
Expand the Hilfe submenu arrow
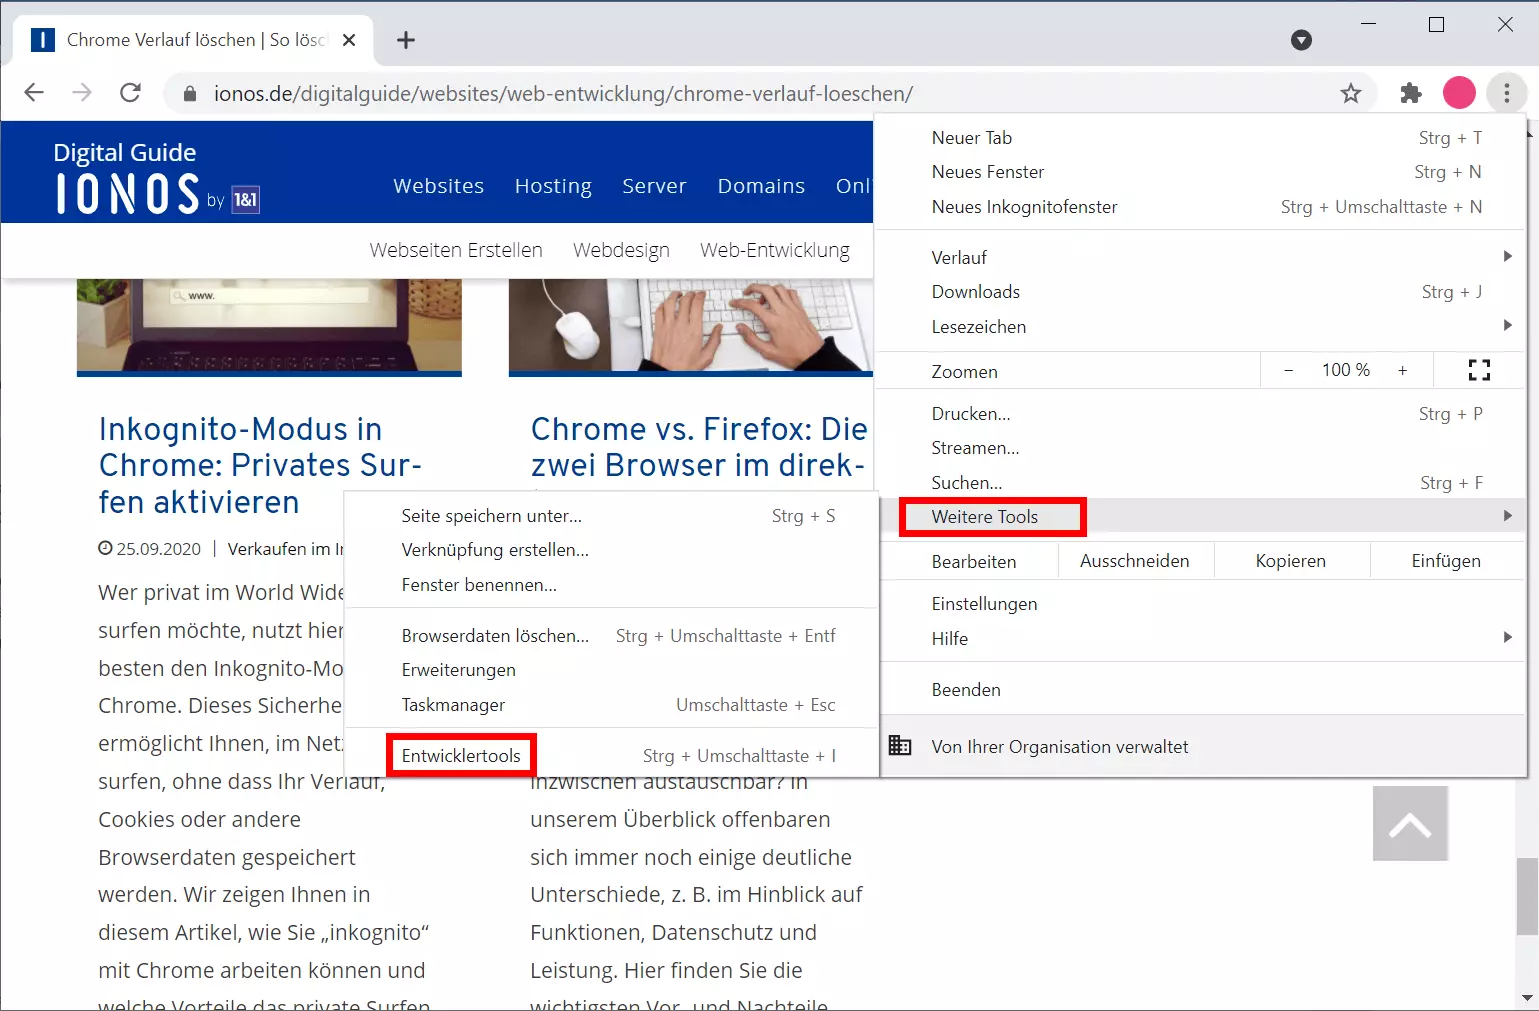pos(1507,638)
